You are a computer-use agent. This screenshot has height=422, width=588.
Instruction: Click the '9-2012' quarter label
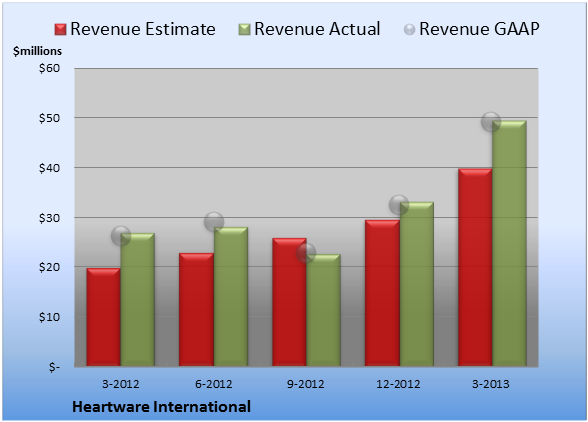[x=306, y=384]
